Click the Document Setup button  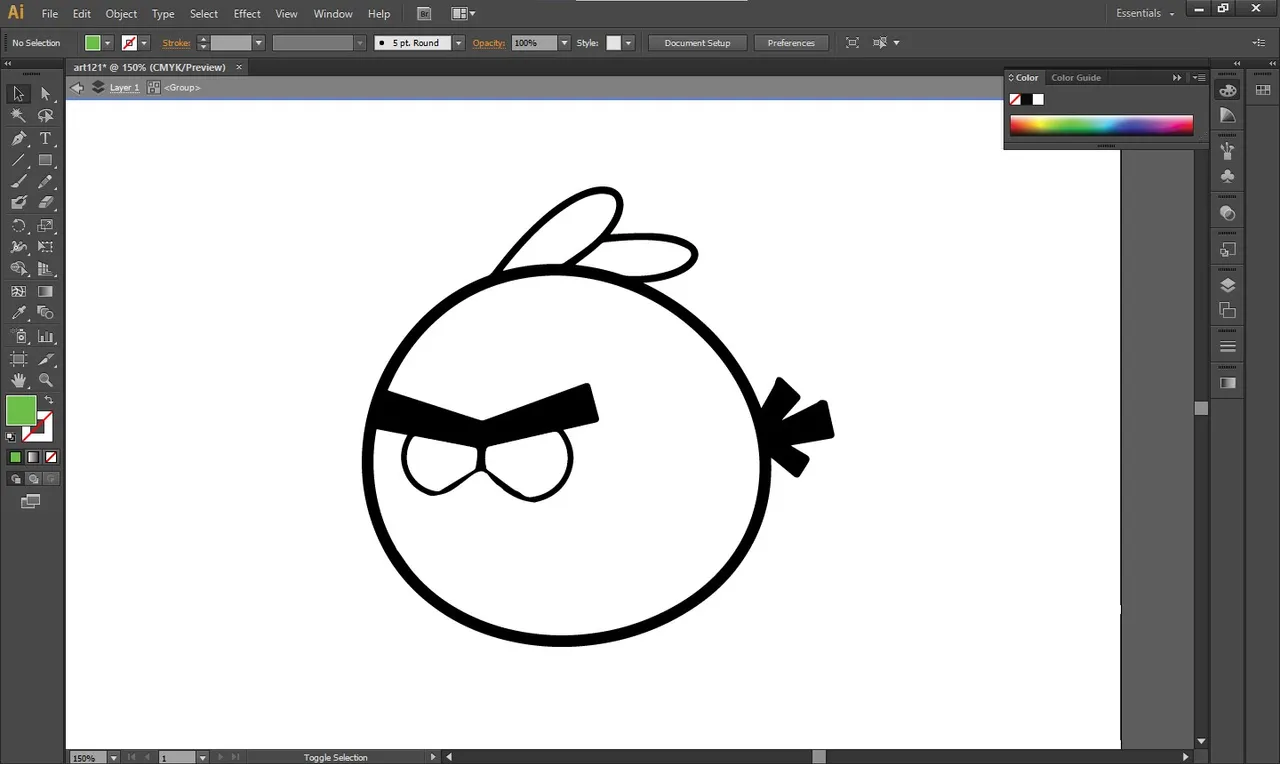[698, 43]
